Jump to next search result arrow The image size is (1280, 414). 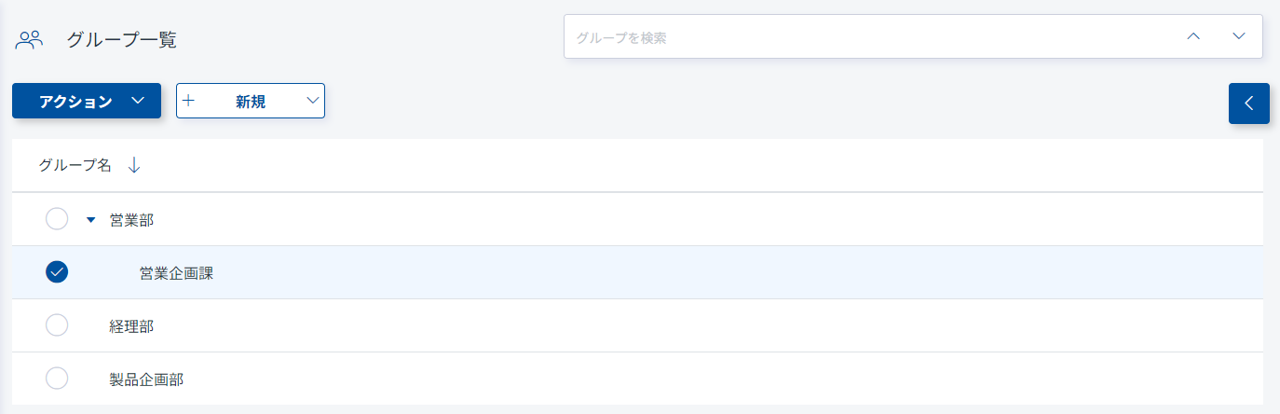pos(1239,37)
